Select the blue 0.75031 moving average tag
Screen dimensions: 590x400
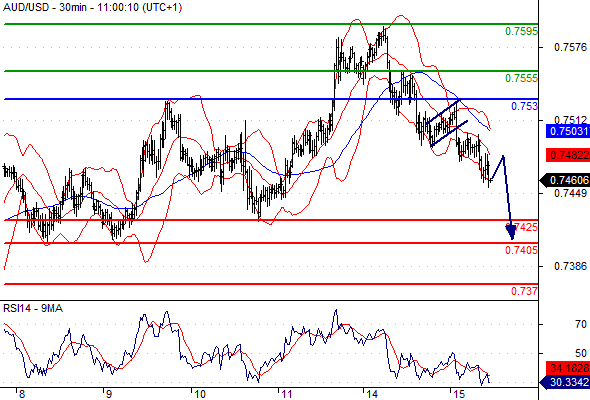click(x=568, y=131)
